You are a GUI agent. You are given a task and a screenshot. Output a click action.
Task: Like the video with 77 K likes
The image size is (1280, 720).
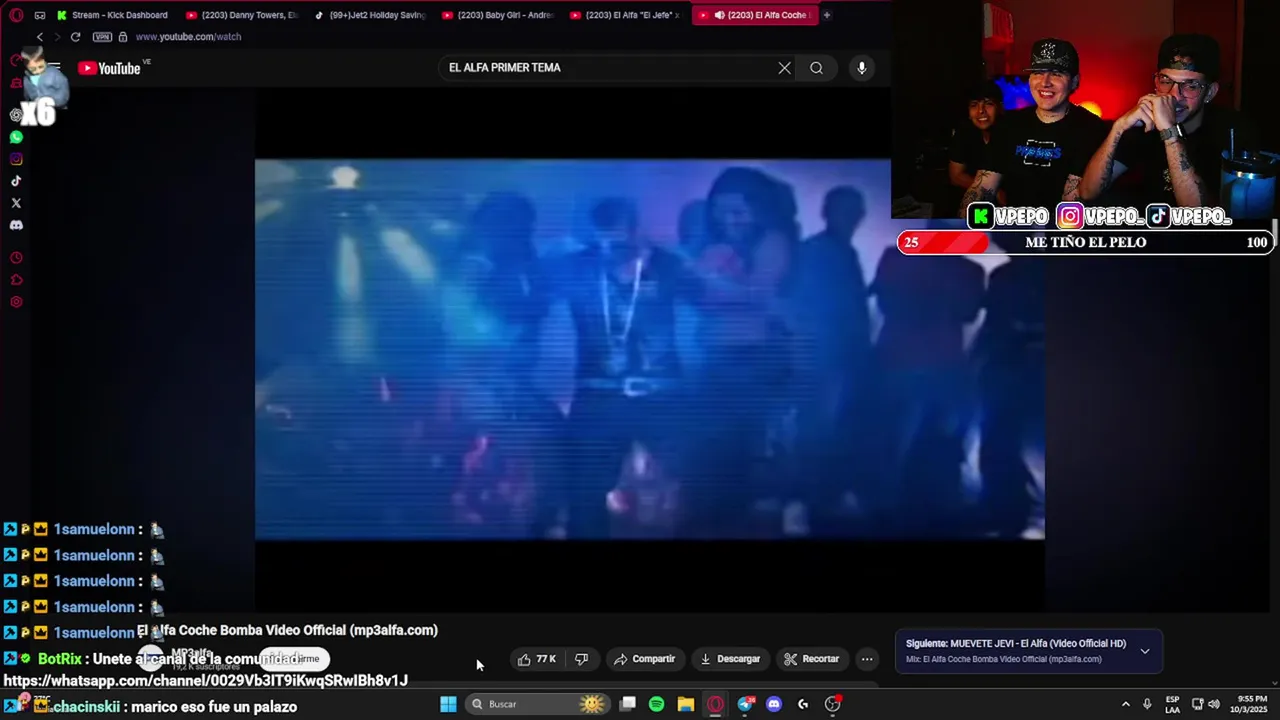(x=537, y=659)
